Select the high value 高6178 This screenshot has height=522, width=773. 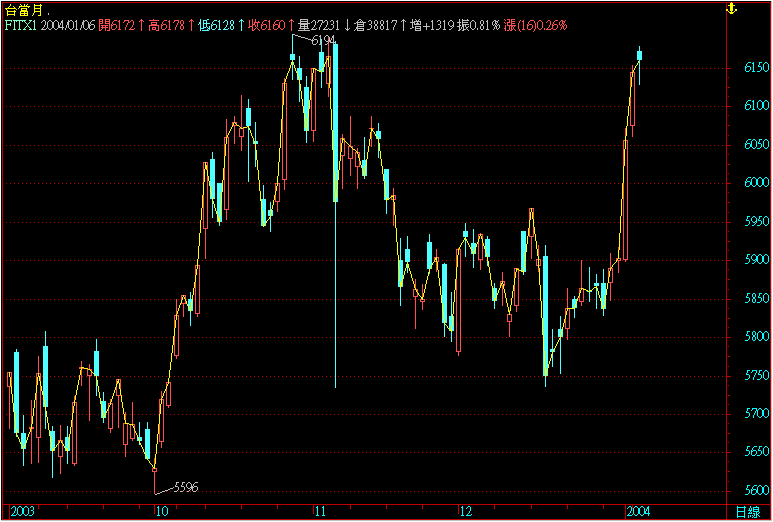pyautogui.click(x=169, y=25)
